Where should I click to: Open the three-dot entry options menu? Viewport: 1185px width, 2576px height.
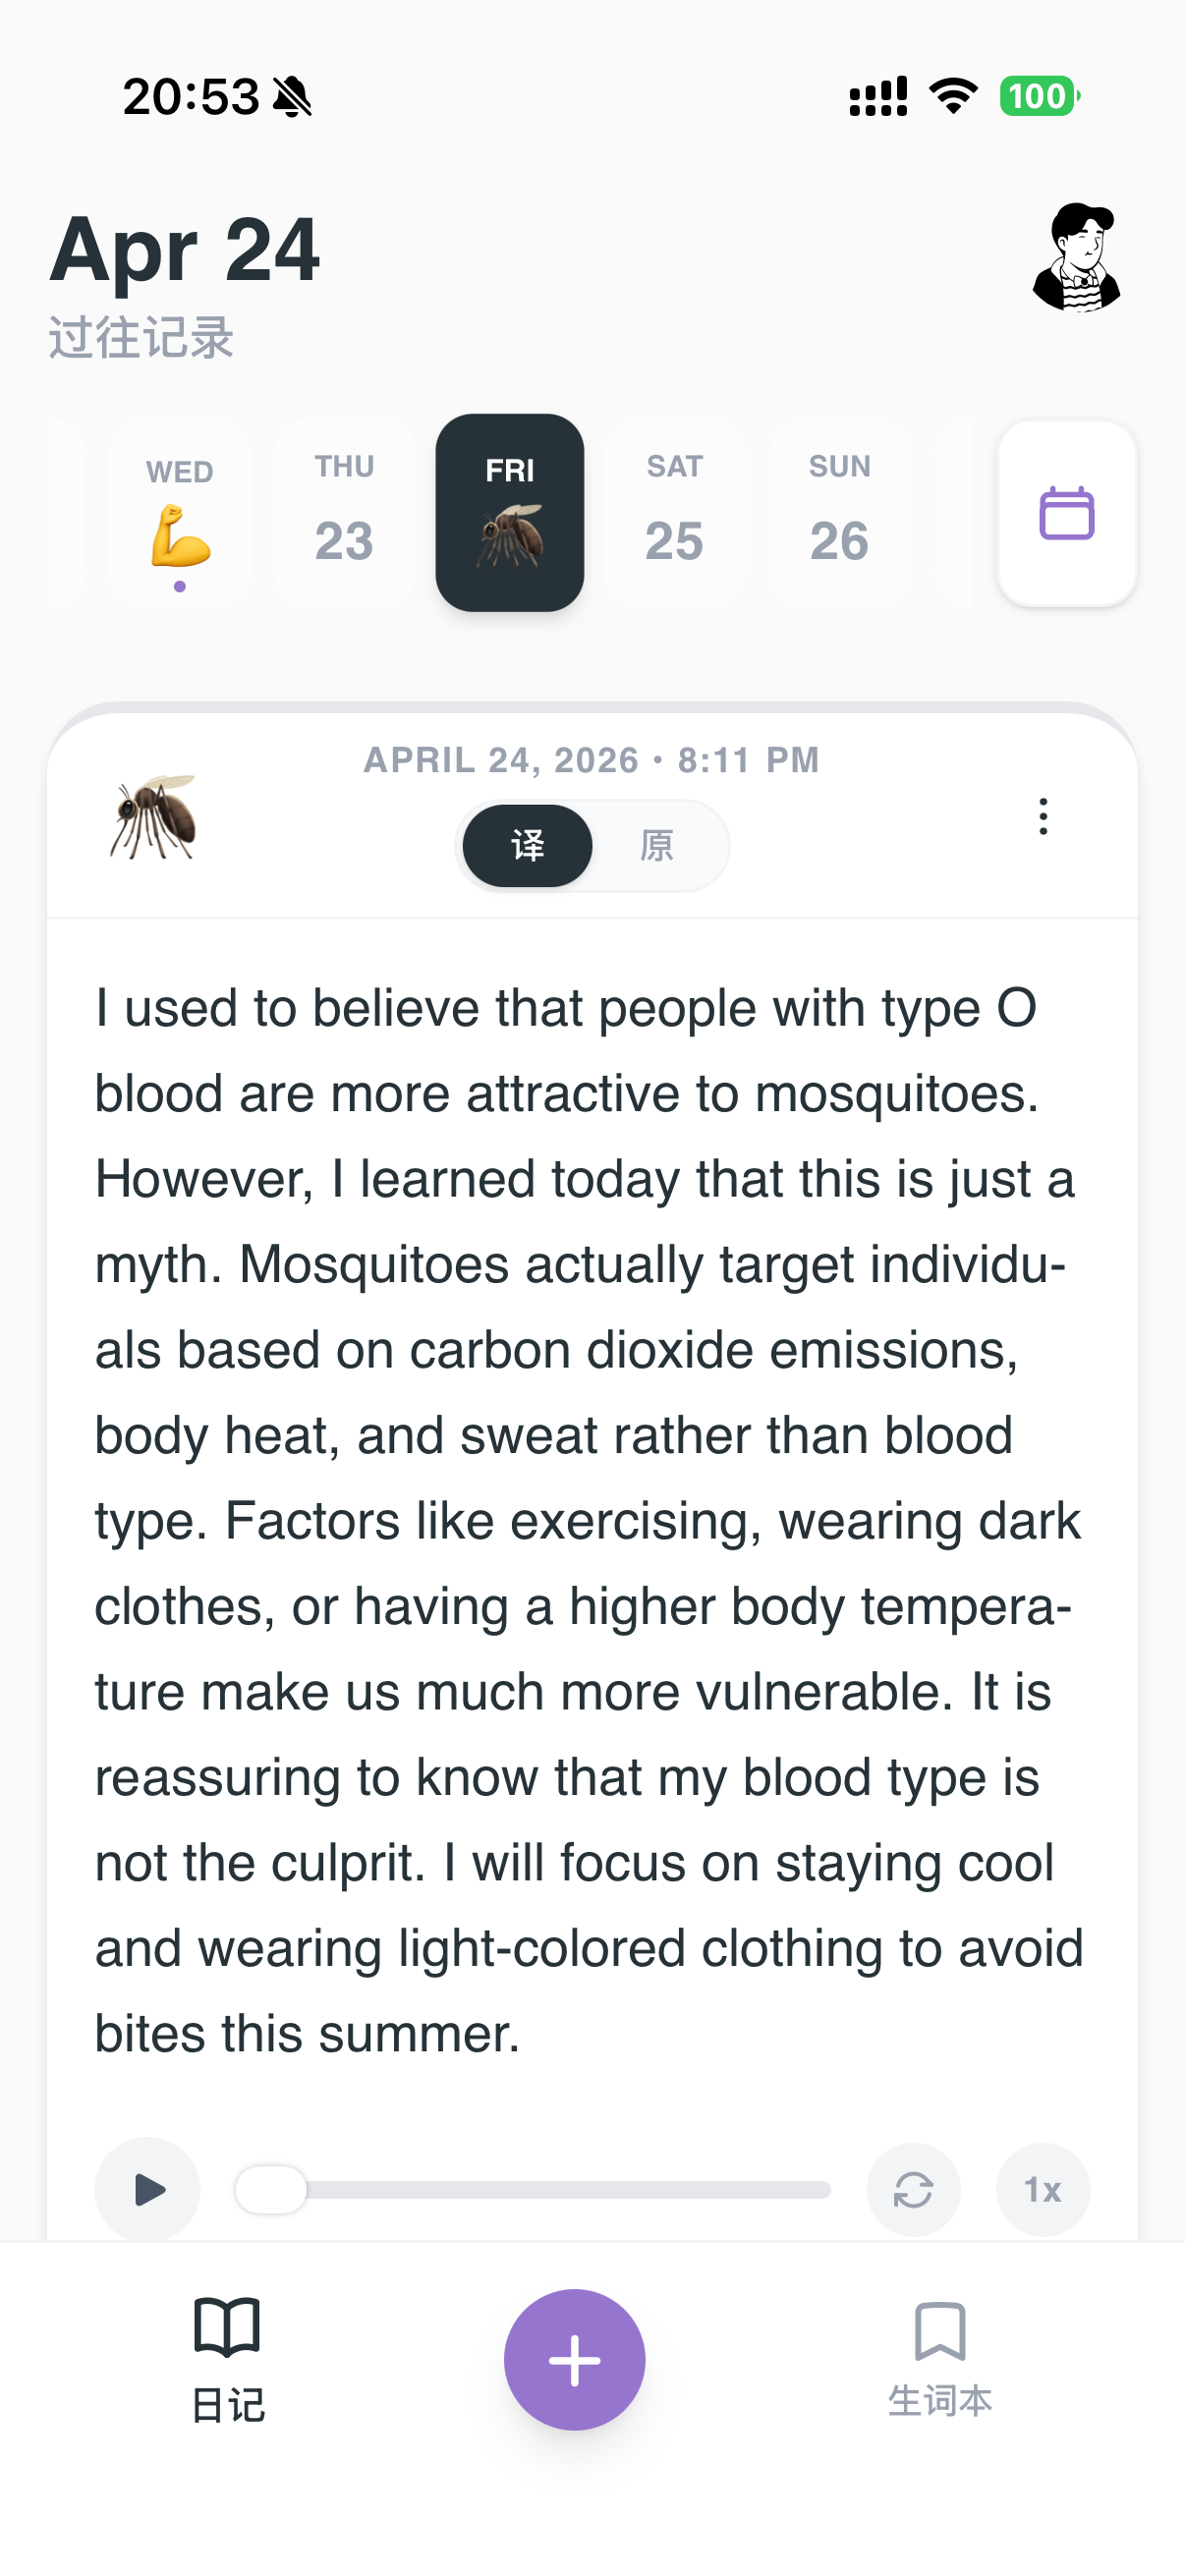coord(1043,816)
